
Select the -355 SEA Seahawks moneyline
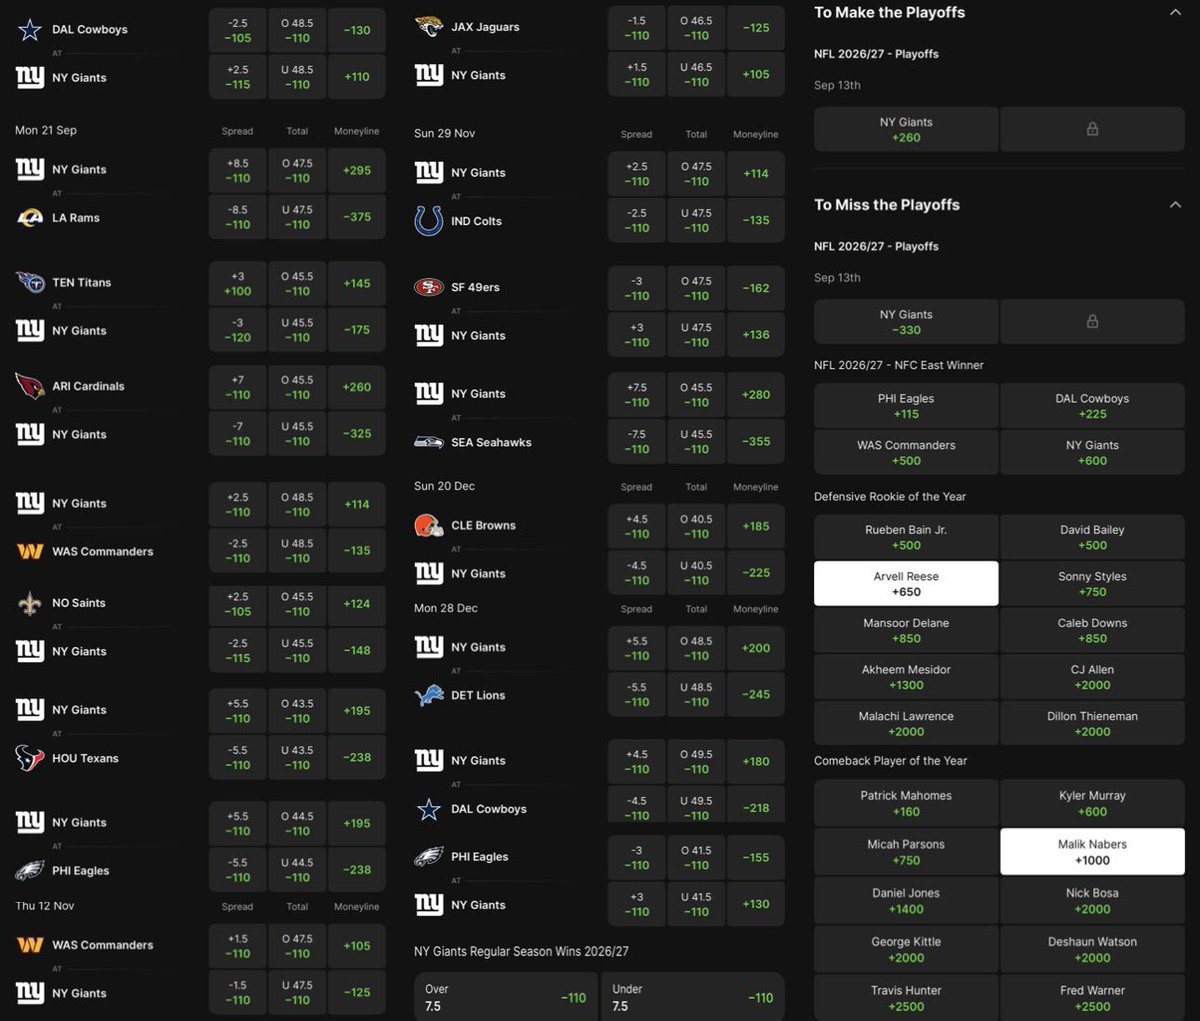pos(756,441)
